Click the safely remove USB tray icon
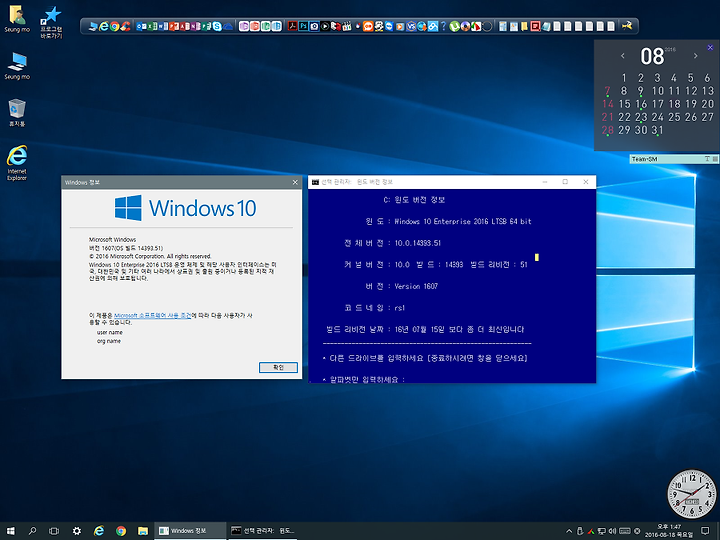Screen dimensions: 720x540 pyautogui.click(x=580, y=531)
